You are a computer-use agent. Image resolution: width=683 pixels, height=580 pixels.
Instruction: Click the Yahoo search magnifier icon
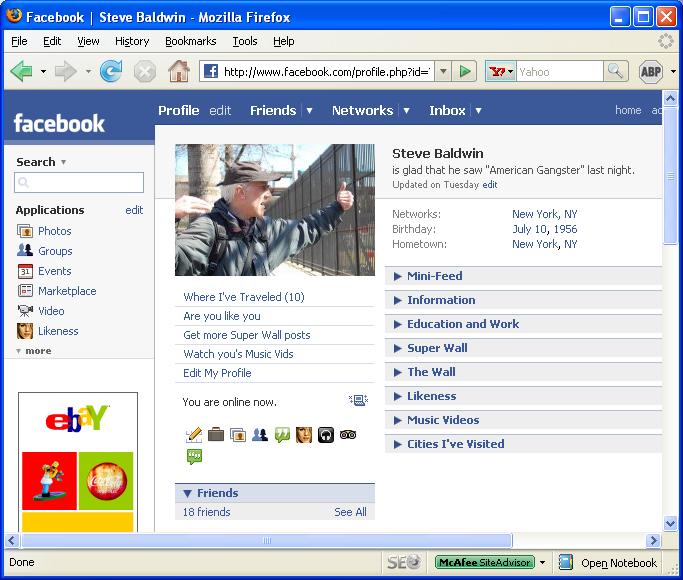click(615, 71)
